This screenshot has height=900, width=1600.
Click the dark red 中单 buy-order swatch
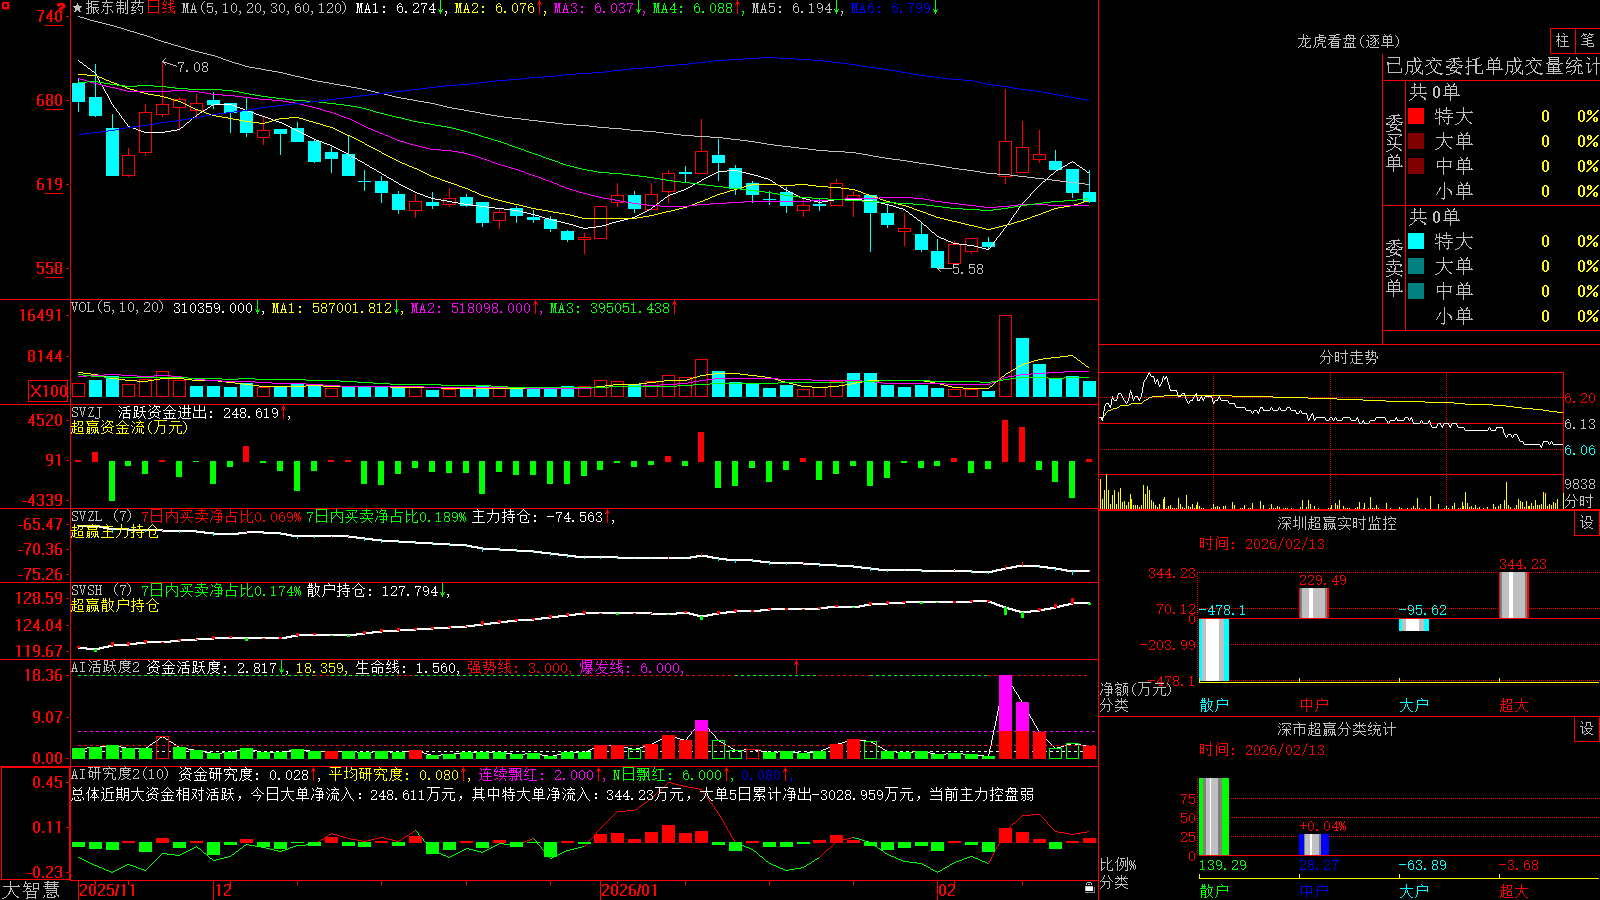click(1416, 166)
